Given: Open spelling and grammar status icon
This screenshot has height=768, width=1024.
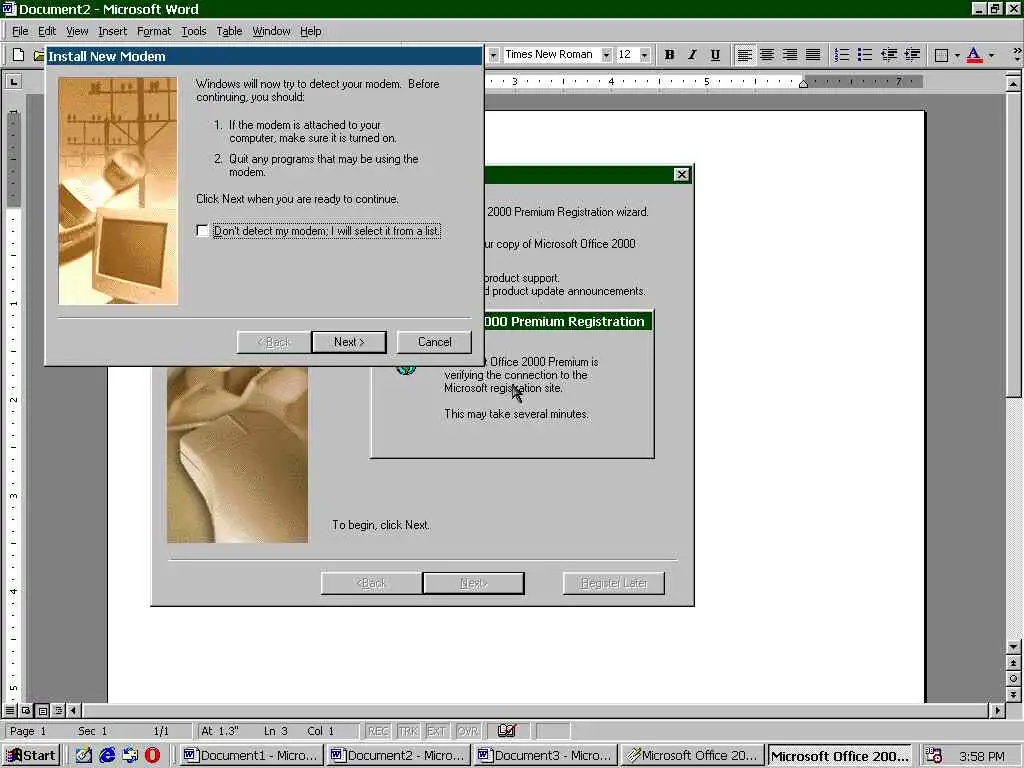Looking at the screenshot, I should [x=507, y=731].
